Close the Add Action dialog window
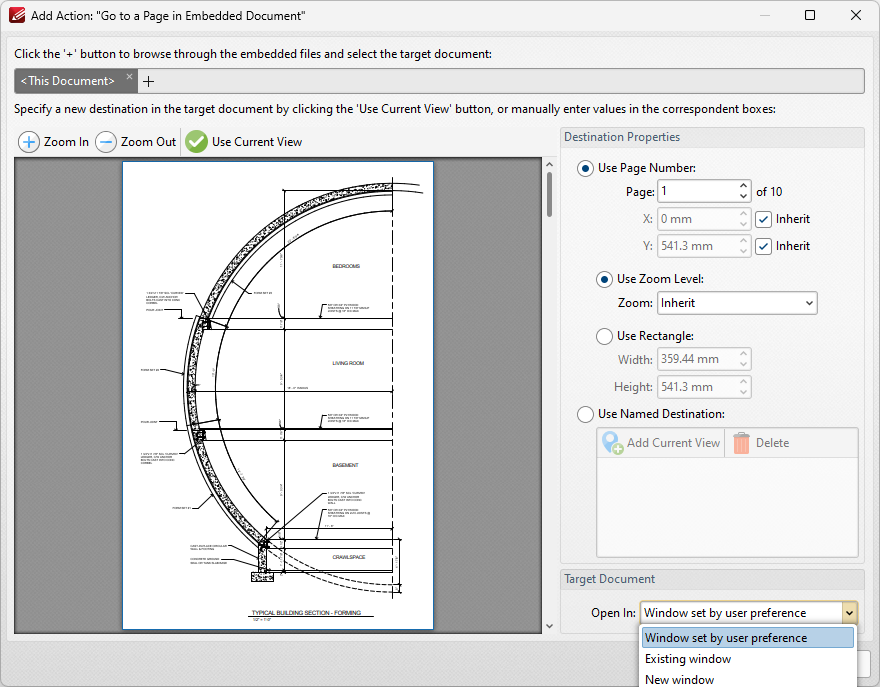880x687 pixels. [x=856, y=15]
